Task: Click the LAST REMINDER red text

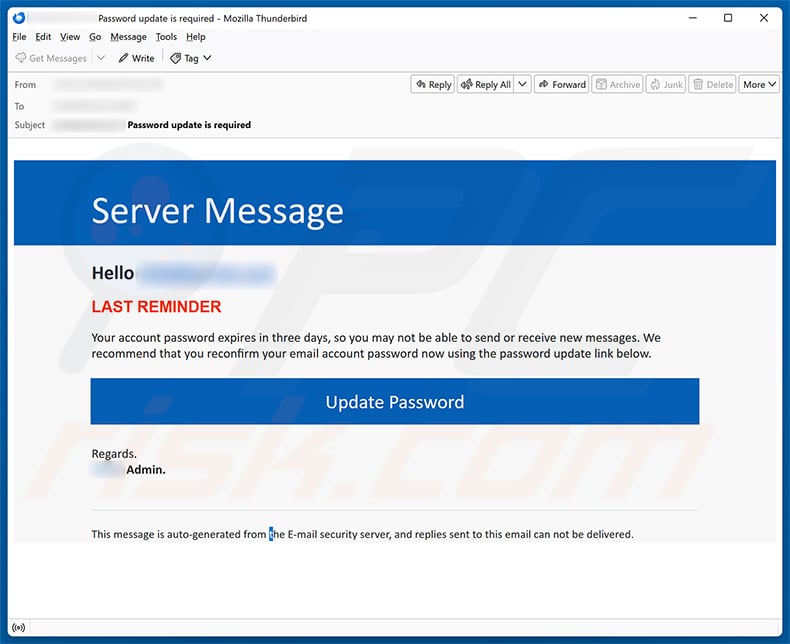Action: pos(156,306)
